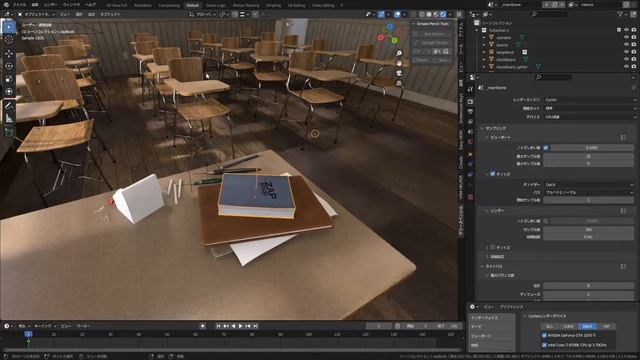Select the Add Cube tool
The image size is (640, 360).
coord(9,132)
